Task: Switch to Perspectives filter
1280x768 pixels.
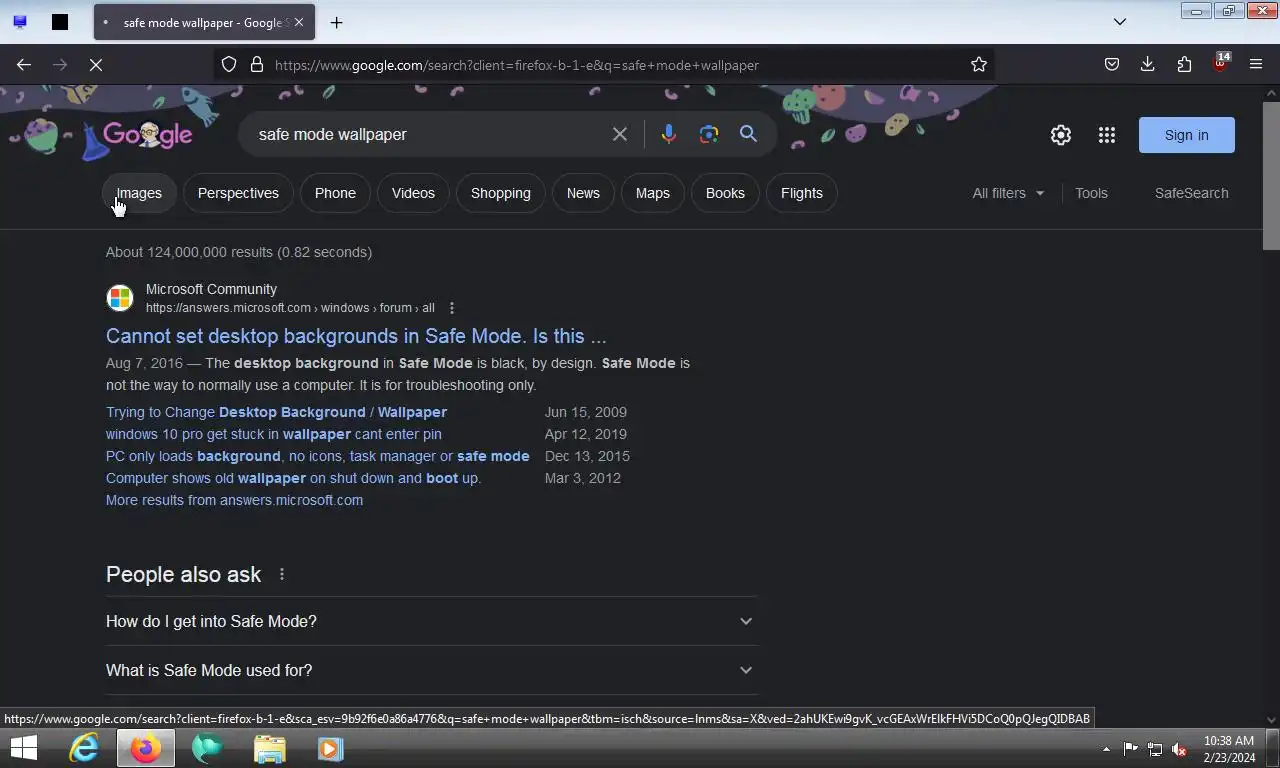Action: [x=238, y=193]
